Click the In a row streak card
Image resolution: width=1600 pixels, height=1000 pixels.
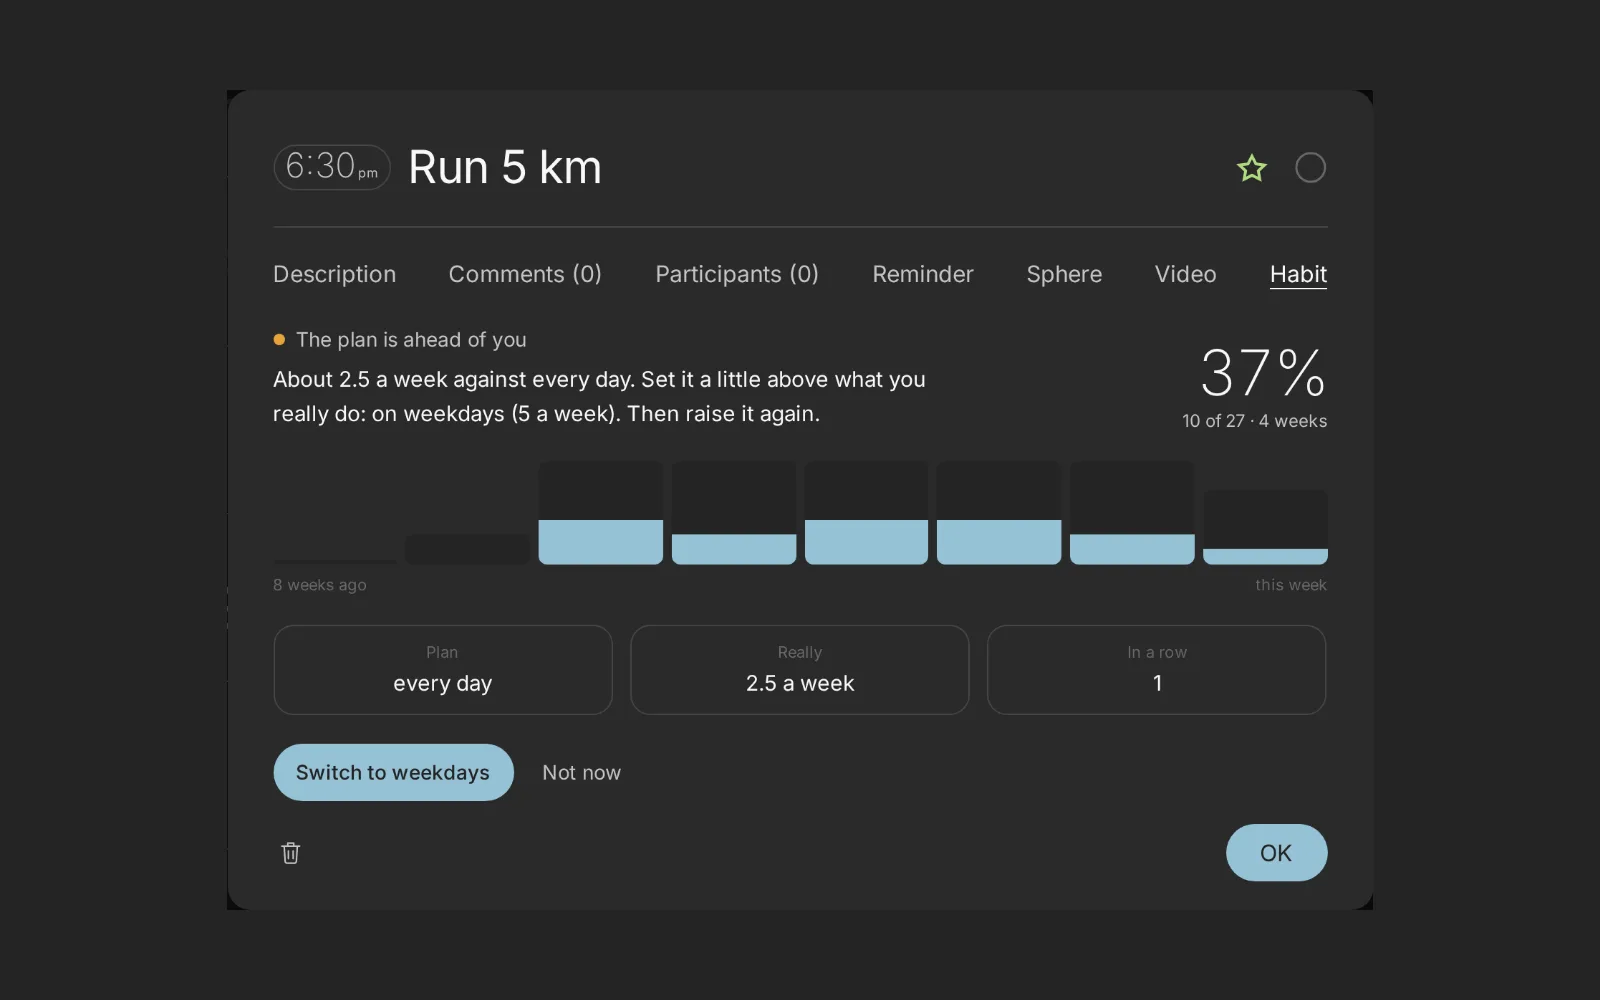pos(1157,670)
